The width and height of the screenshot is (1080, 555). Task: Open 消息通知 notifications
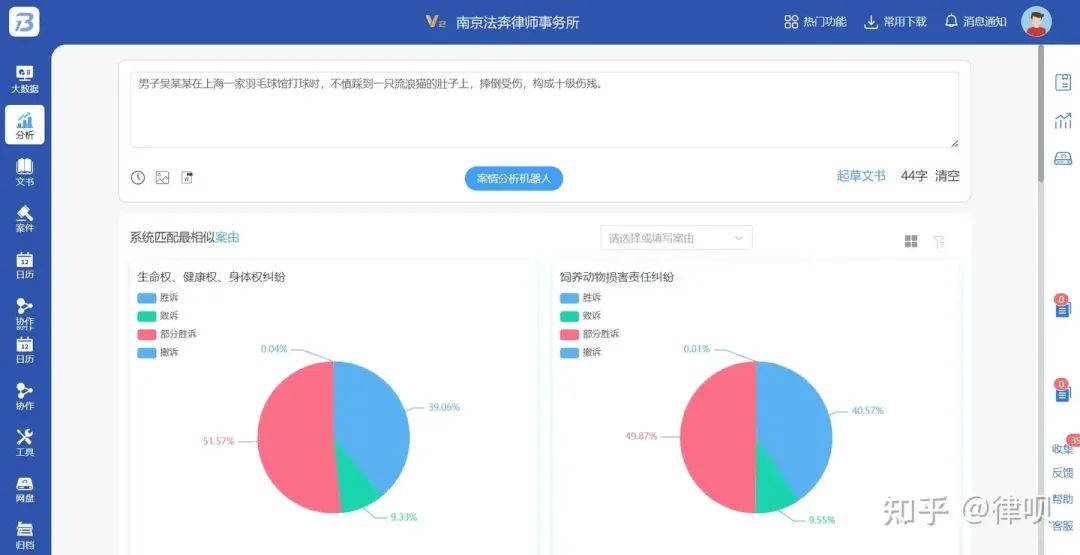click(x=975, y=21)
